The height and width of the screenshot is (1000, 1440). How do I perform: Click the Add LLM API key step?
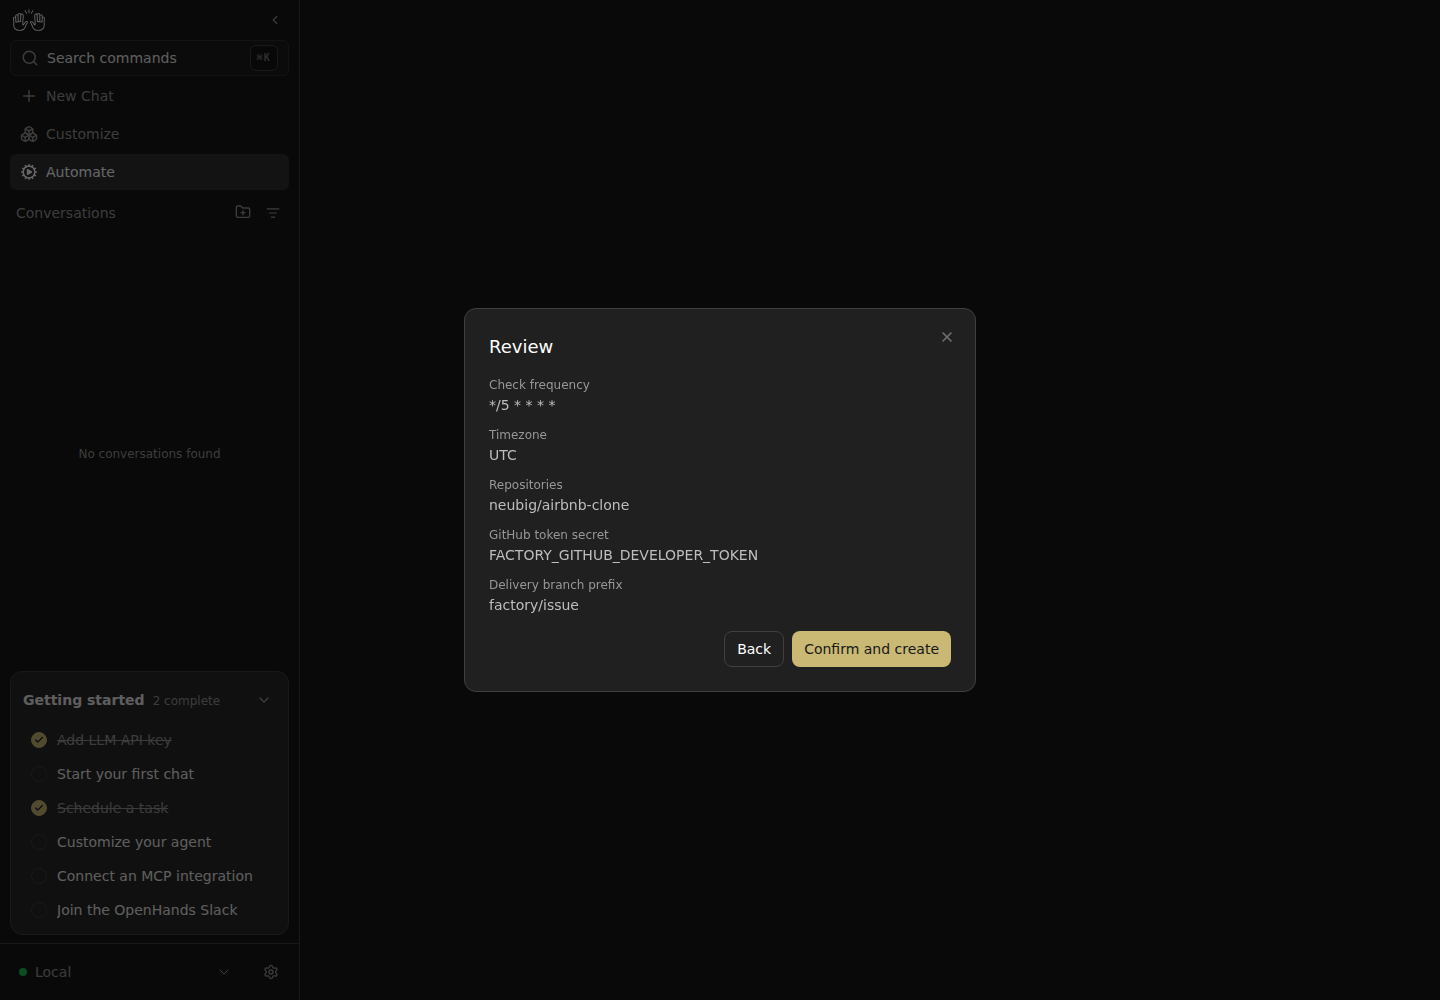tap(114, 740)
